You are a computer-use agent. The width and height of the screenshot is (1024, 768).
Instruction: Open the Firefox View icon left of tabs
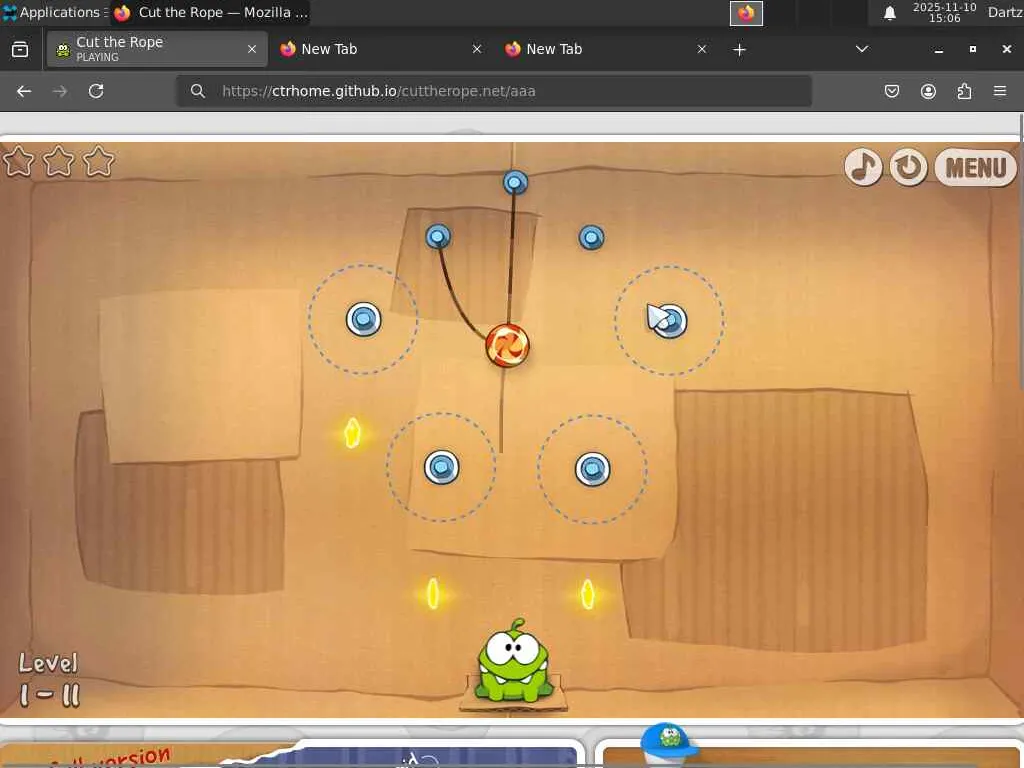20,50
